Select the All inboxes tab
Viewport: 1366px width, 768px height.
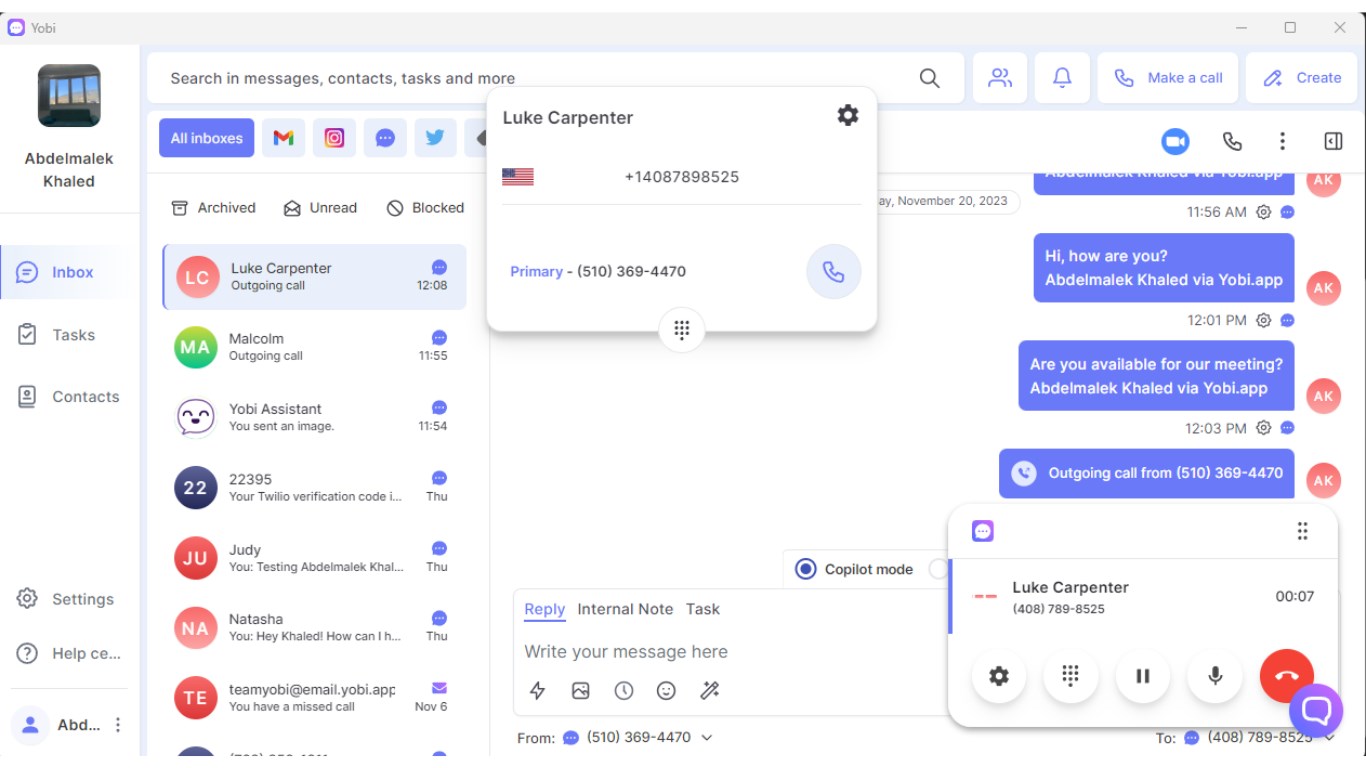[206, 138]
